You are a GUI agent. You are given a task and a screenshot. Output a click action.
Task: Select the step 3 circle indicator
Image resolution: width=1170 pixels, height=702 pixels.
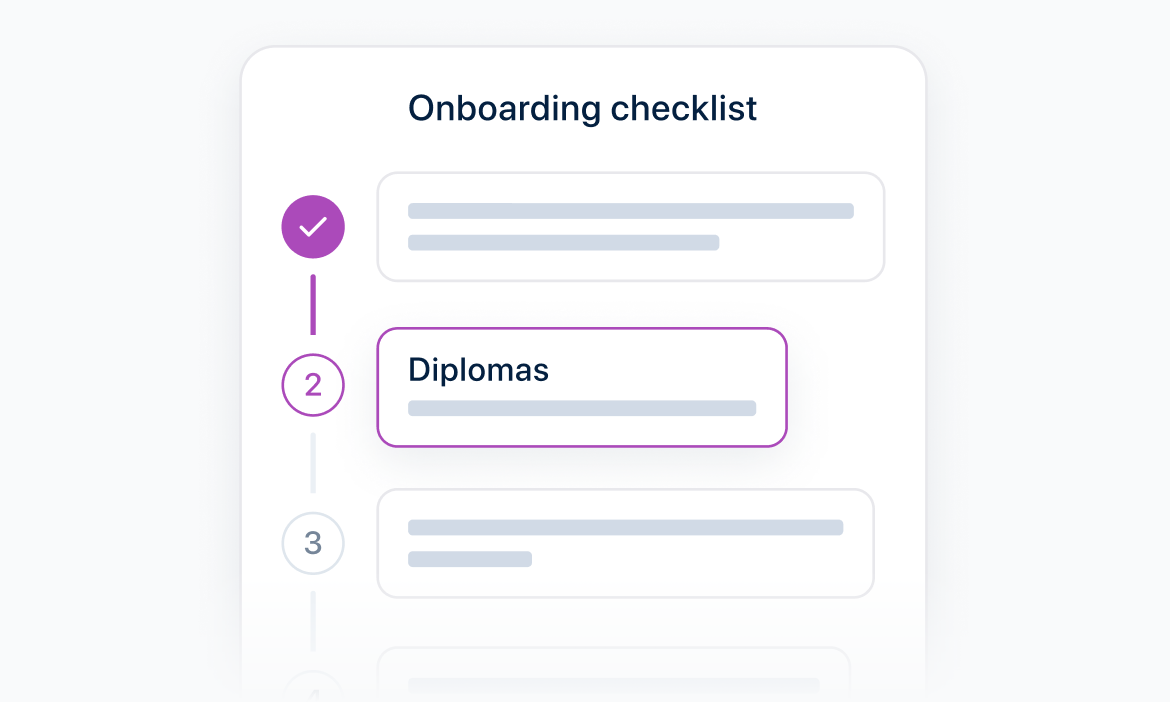(x=313, y=543)
